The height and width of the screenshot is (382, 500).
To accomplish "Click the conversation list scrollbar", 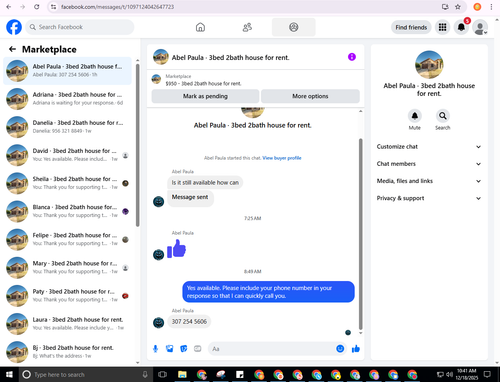I will [138, 145].
